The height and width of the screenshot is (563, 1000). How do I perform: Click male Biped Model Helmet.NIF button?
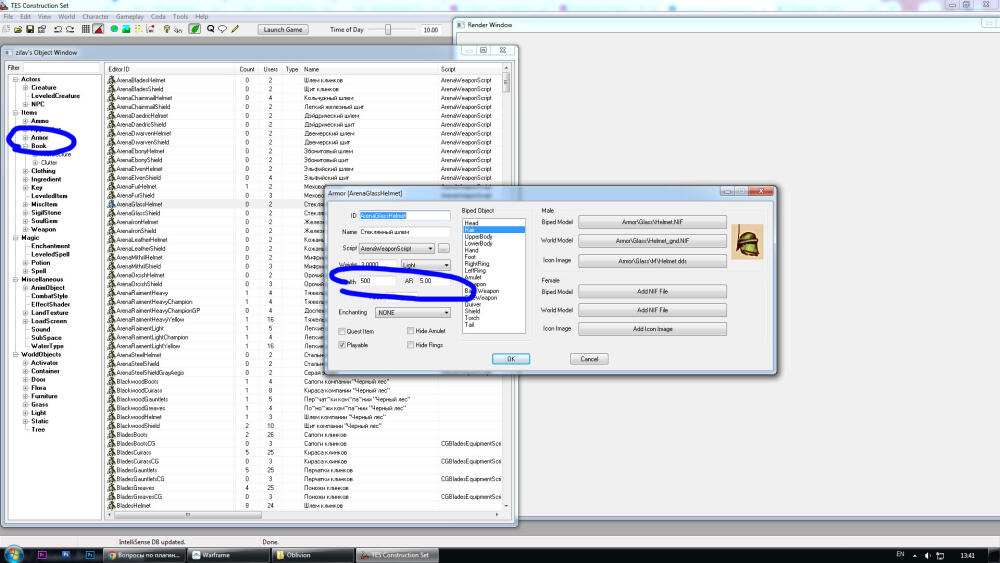652,222
